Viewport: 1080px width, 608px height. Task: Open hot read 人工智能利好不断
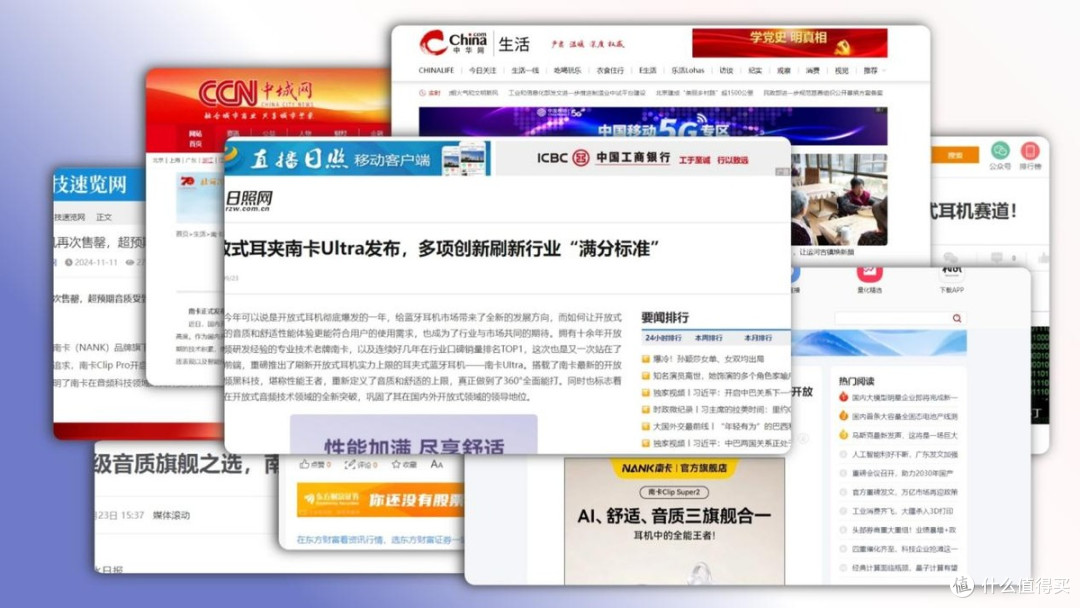[904, 454]
